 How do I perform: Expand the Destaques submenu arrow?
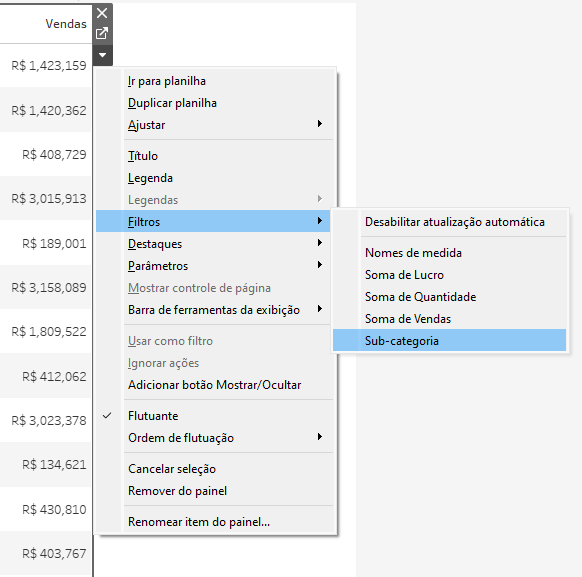click(320, 243)
